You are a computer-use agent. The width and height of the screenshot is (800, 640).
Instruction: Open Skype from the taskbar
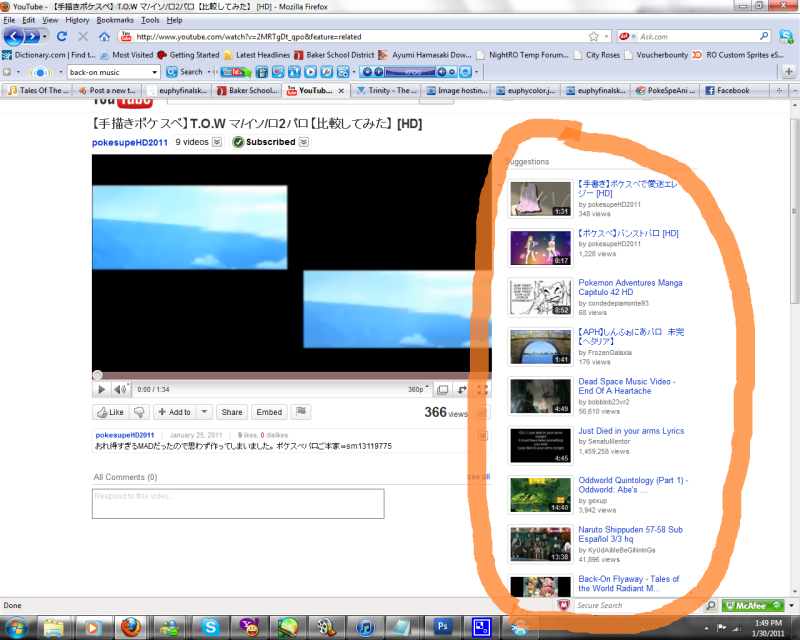pos(210,627)
